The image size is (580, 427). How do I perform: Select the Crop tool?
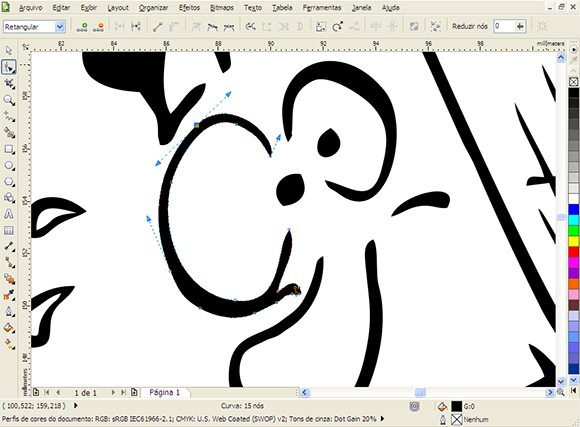(x=9, y=84)
